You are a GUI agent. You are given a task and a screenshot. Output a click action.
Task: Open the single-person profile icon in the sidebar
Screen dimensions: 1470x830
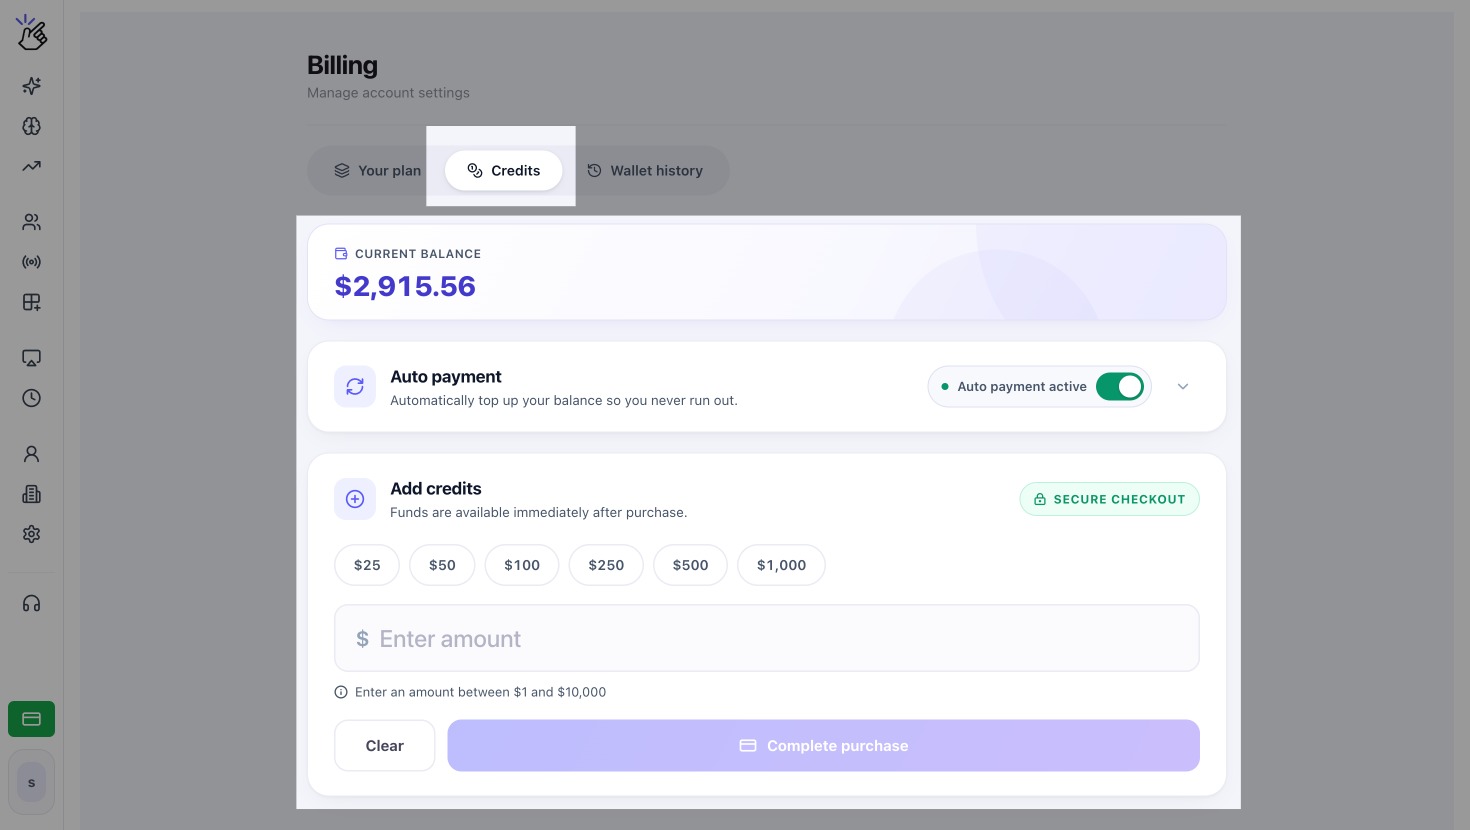(32, 454)
